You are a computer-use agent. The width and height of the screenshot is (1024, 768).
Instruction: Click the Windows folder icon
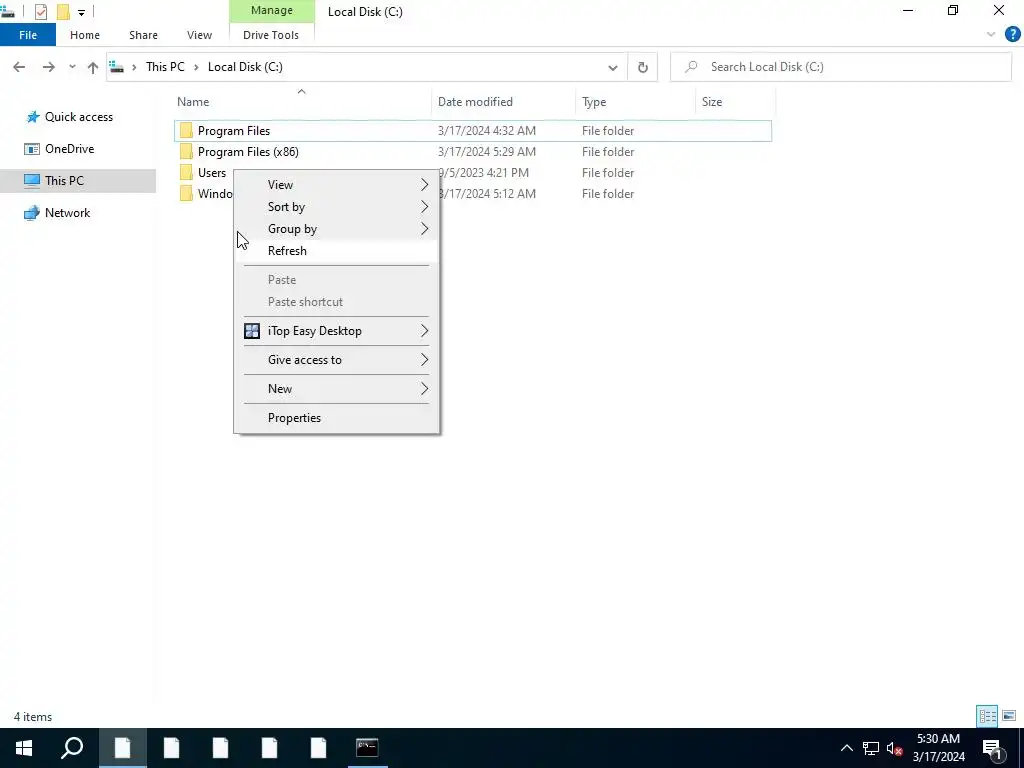coord(186,193)
